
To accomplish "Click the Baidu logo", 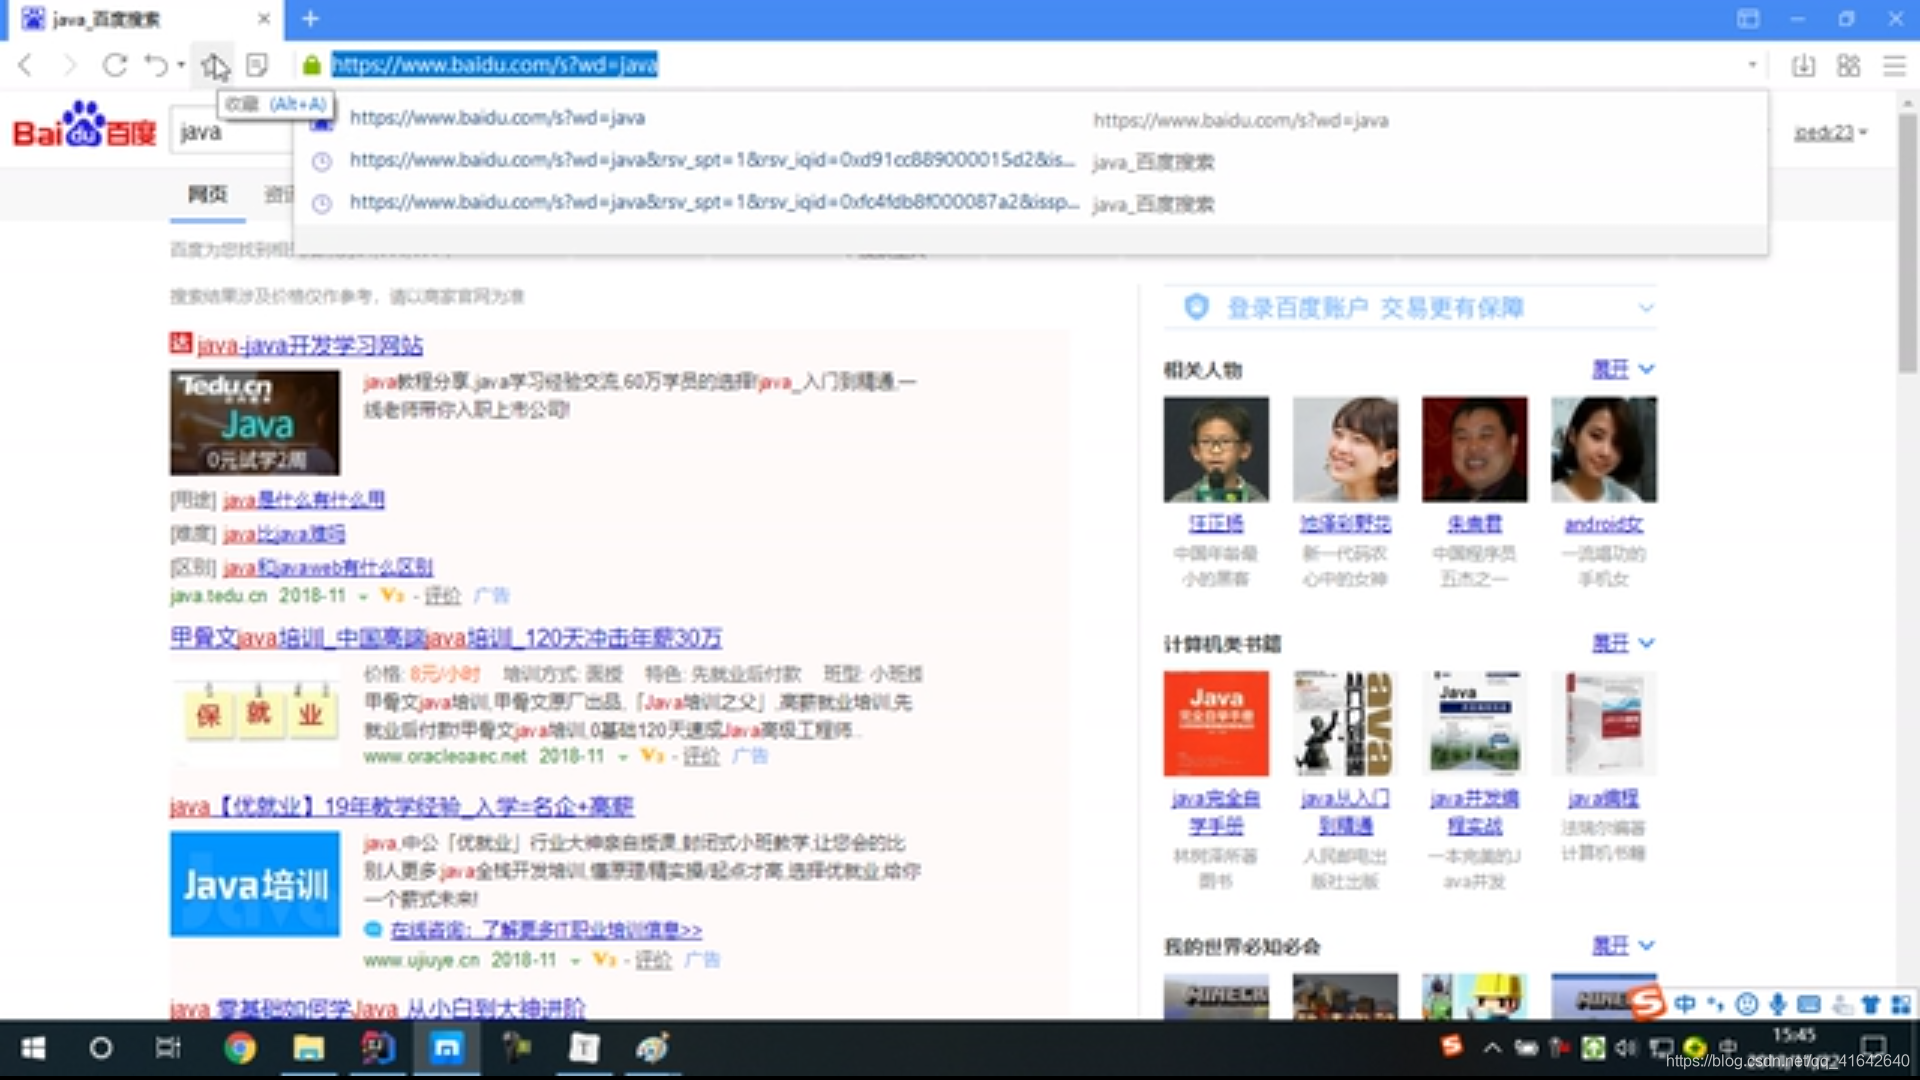I will tap(84, 125).
